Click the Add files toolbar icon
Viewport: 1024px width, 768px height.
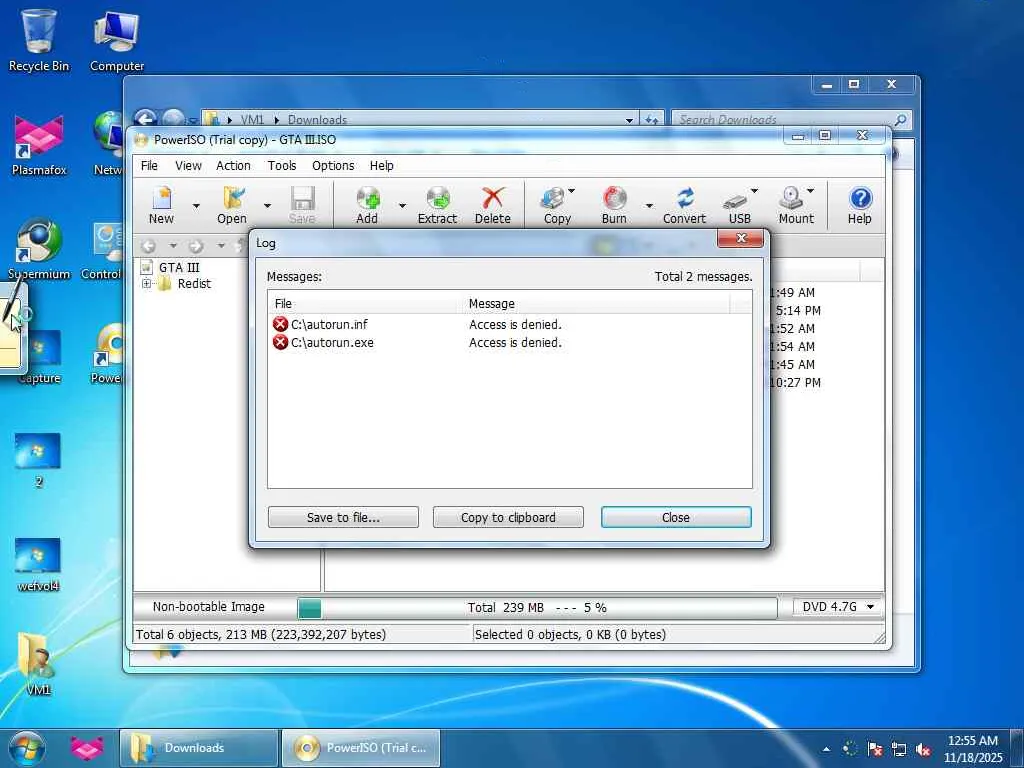pos(367,204)
